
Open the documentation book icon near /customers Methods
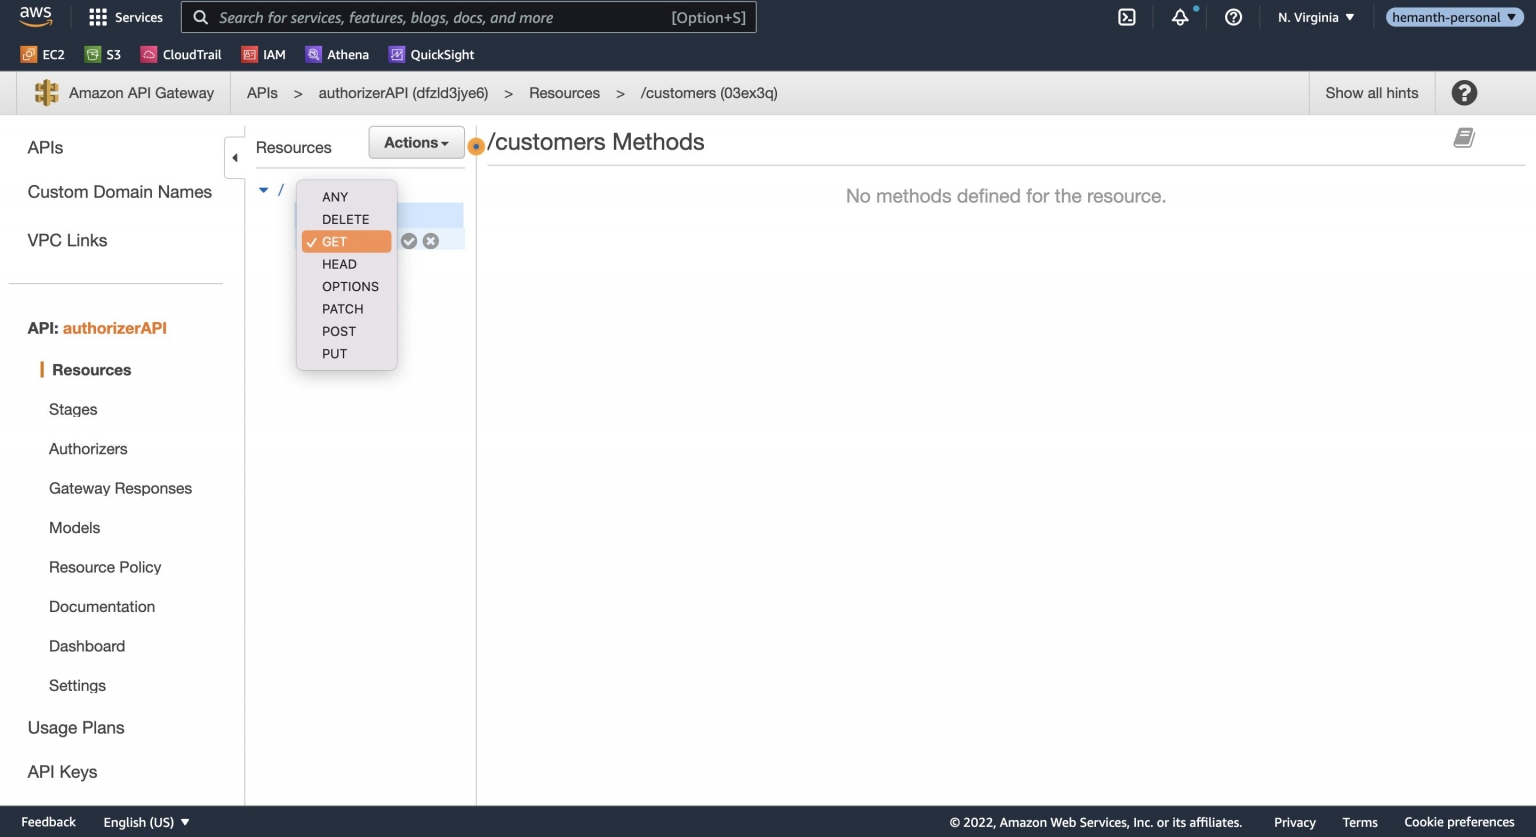click(x=1463, y=137)
